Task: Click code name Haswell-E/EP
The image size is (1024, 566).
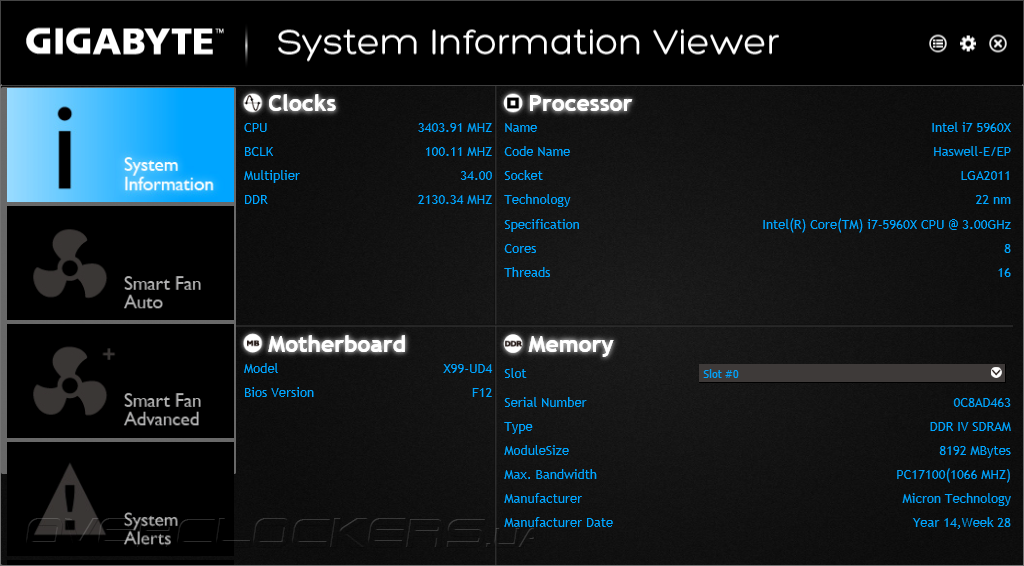Action: coord(972,151)
